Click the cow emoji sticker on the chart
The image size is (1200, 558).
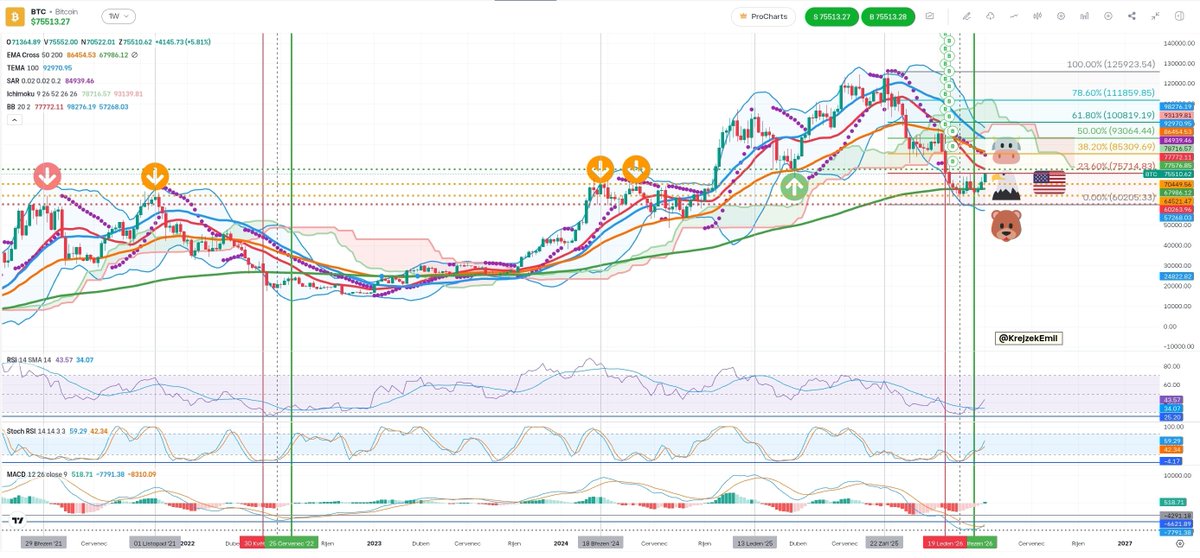click(x=1004, y=152)
